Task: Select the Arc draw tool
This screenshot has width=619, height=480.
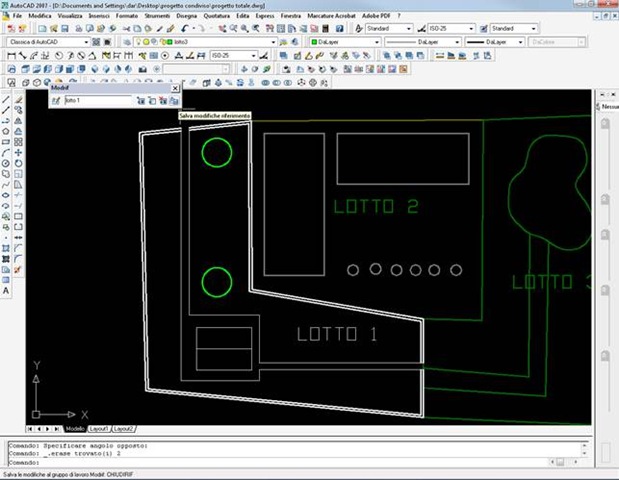Action: click(x=6, y=152)
